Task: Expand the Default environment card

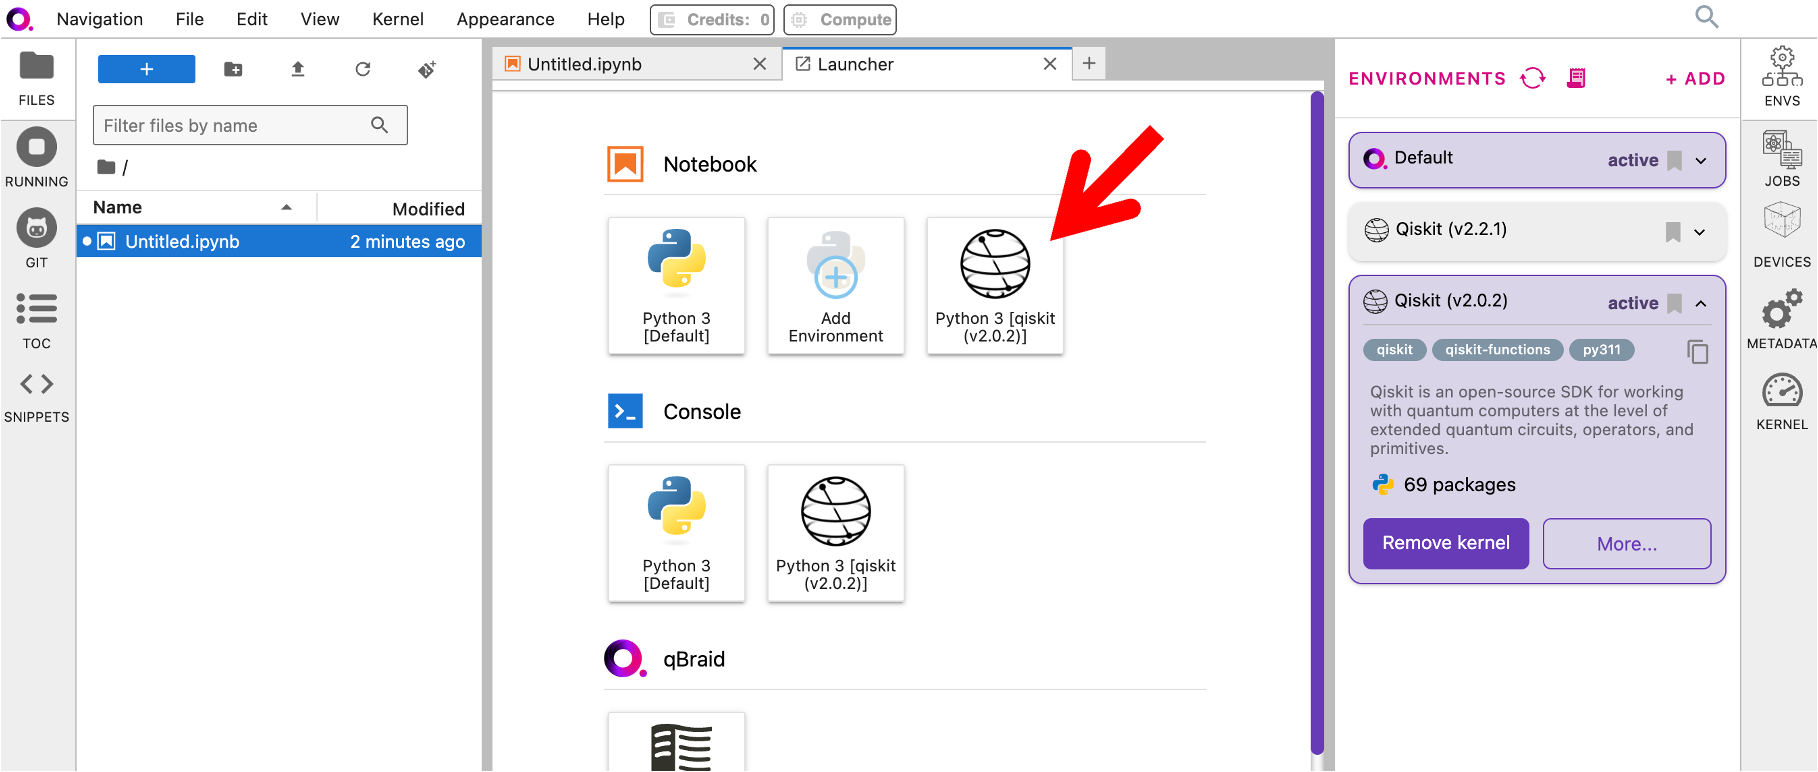Action: point(1701,160)
